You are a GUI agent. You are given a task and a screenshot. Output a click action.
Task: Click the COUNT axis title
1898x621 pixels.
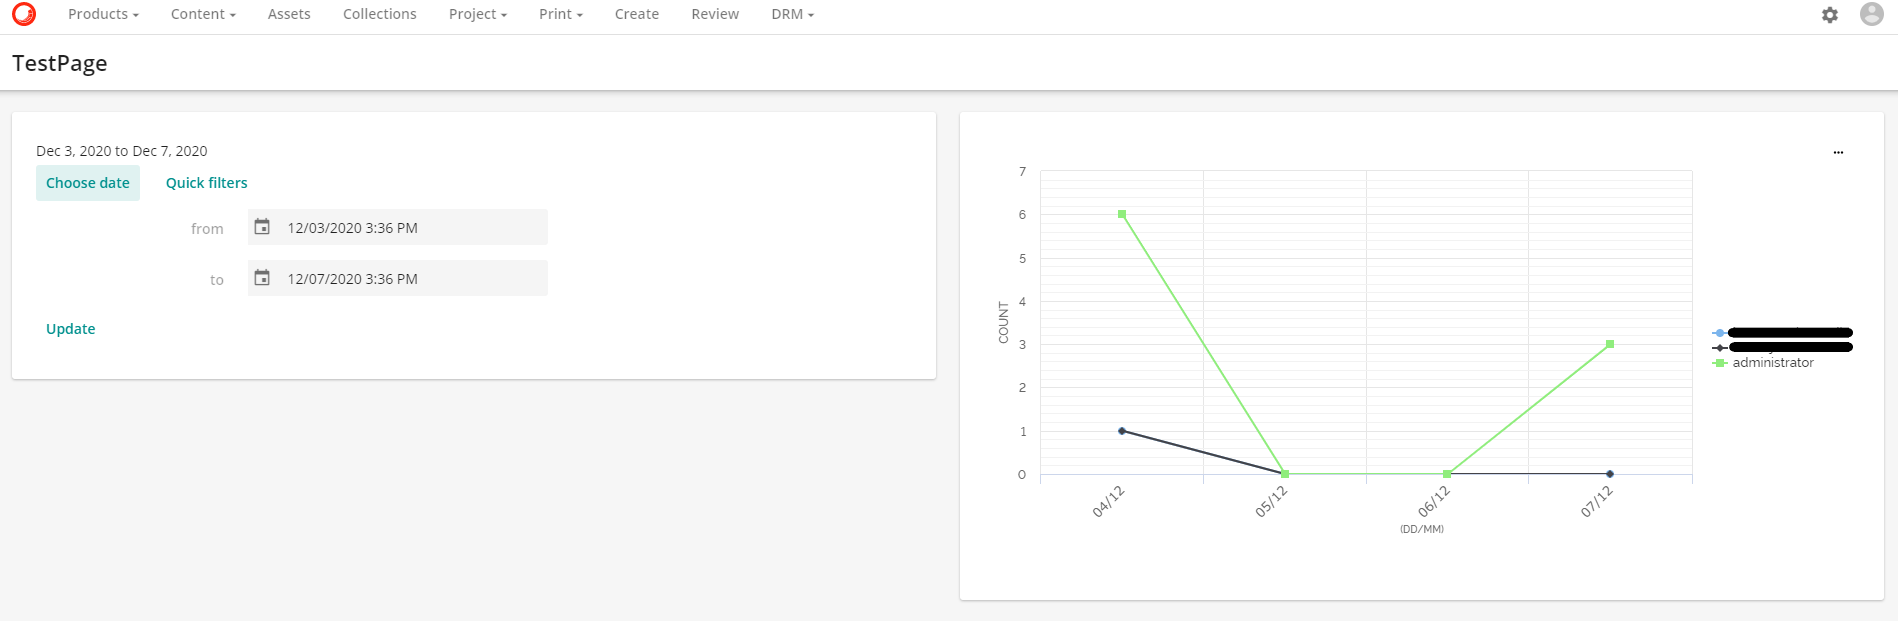1003,322
